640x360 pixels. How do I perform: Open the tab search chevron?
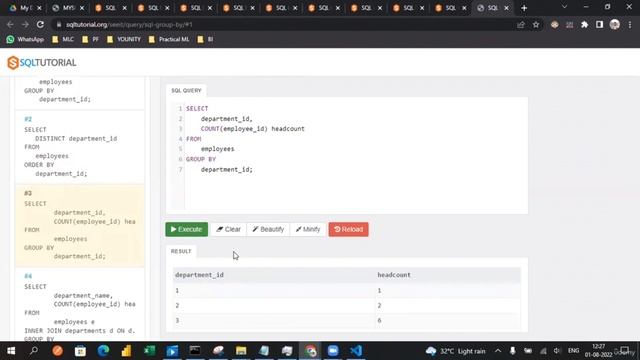564,7
